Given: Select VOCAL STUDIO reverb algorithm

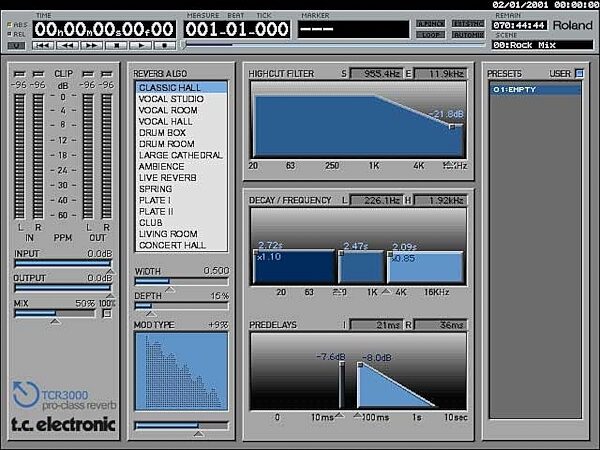Looking at the screenshot, I should pyautogui.click(x=181, y=99).
